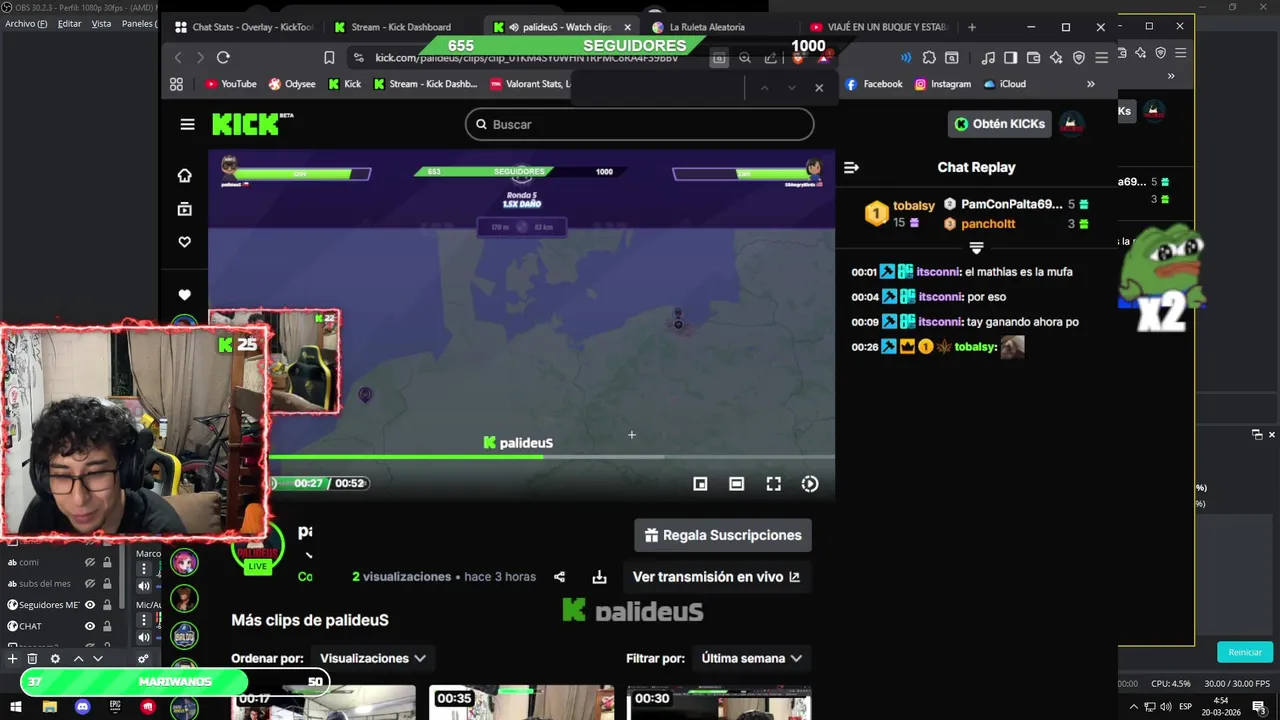This screenshot has height=720, width=1280.
Task: Click the OBS 'Reiniciar' button
Action: click(x=1245, y=652)
